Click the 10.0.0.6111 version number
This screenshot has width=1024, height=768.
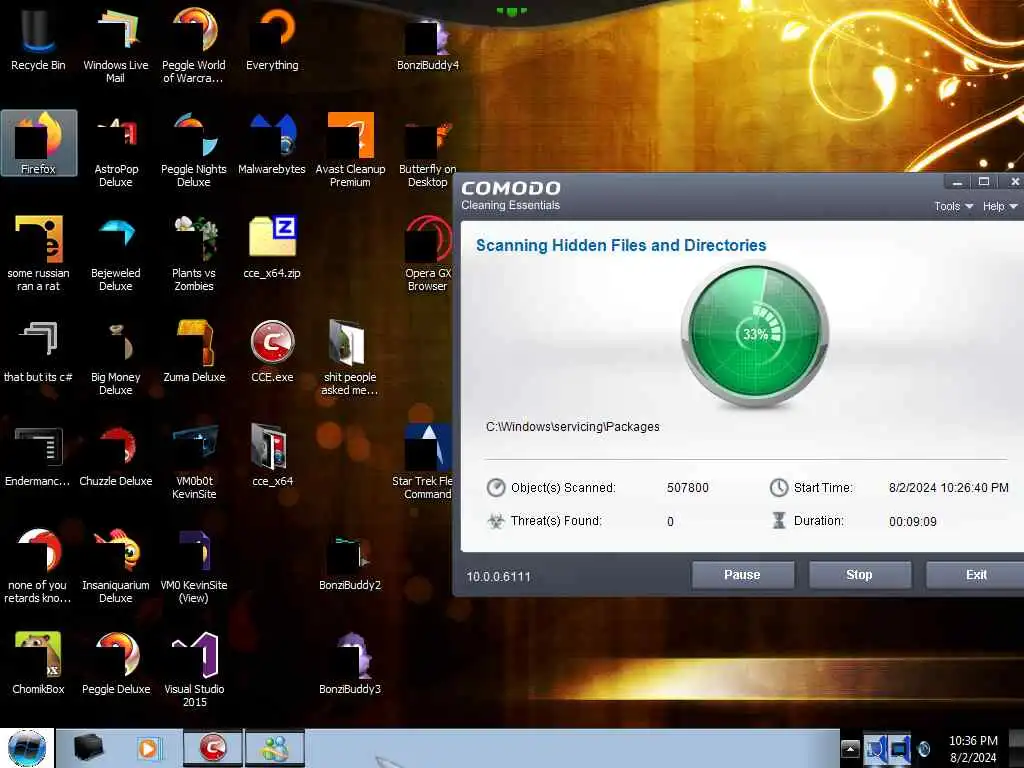pos(498,577)
